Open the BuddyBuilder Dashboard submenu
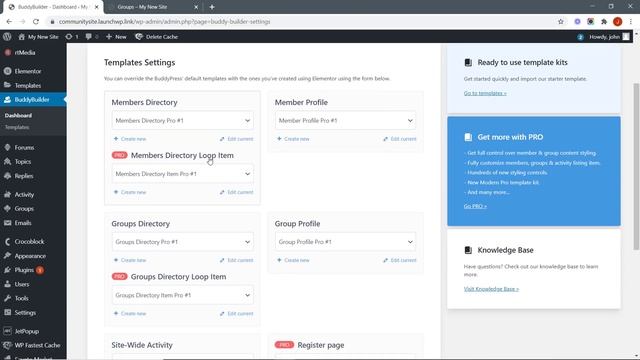The width and height of the screenshot is (640, 360). 18,116
